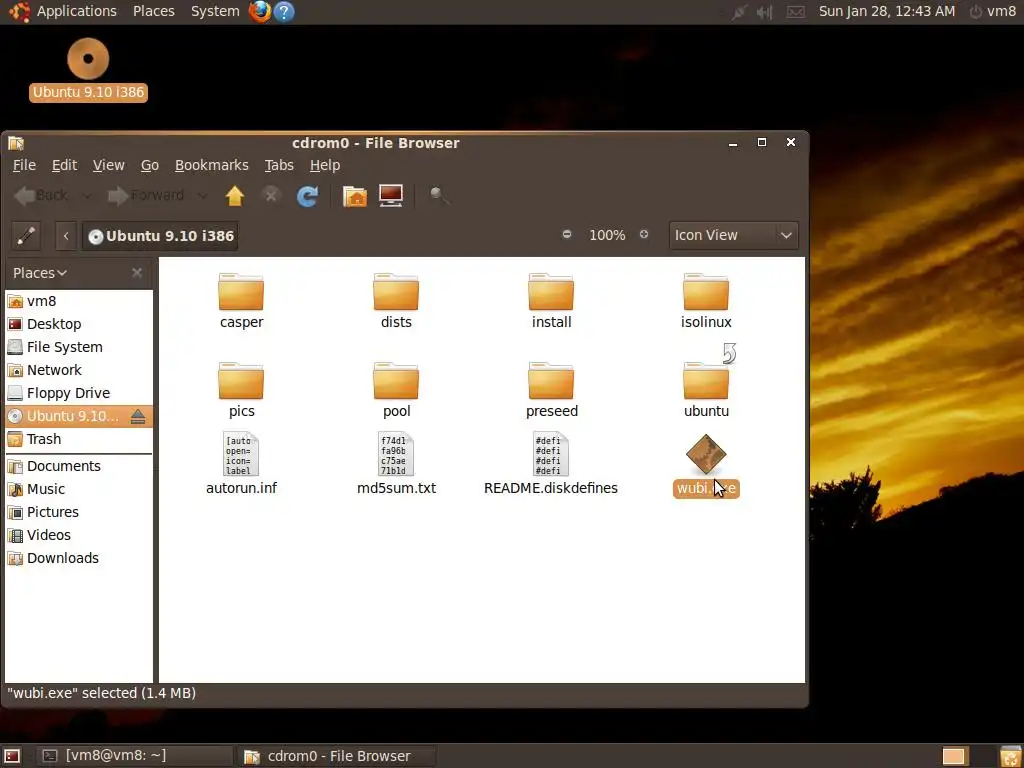This screenshot has height=768, width=1024.
Task: Expand the Places sidebar dropdown
Action: click(40, 273)
